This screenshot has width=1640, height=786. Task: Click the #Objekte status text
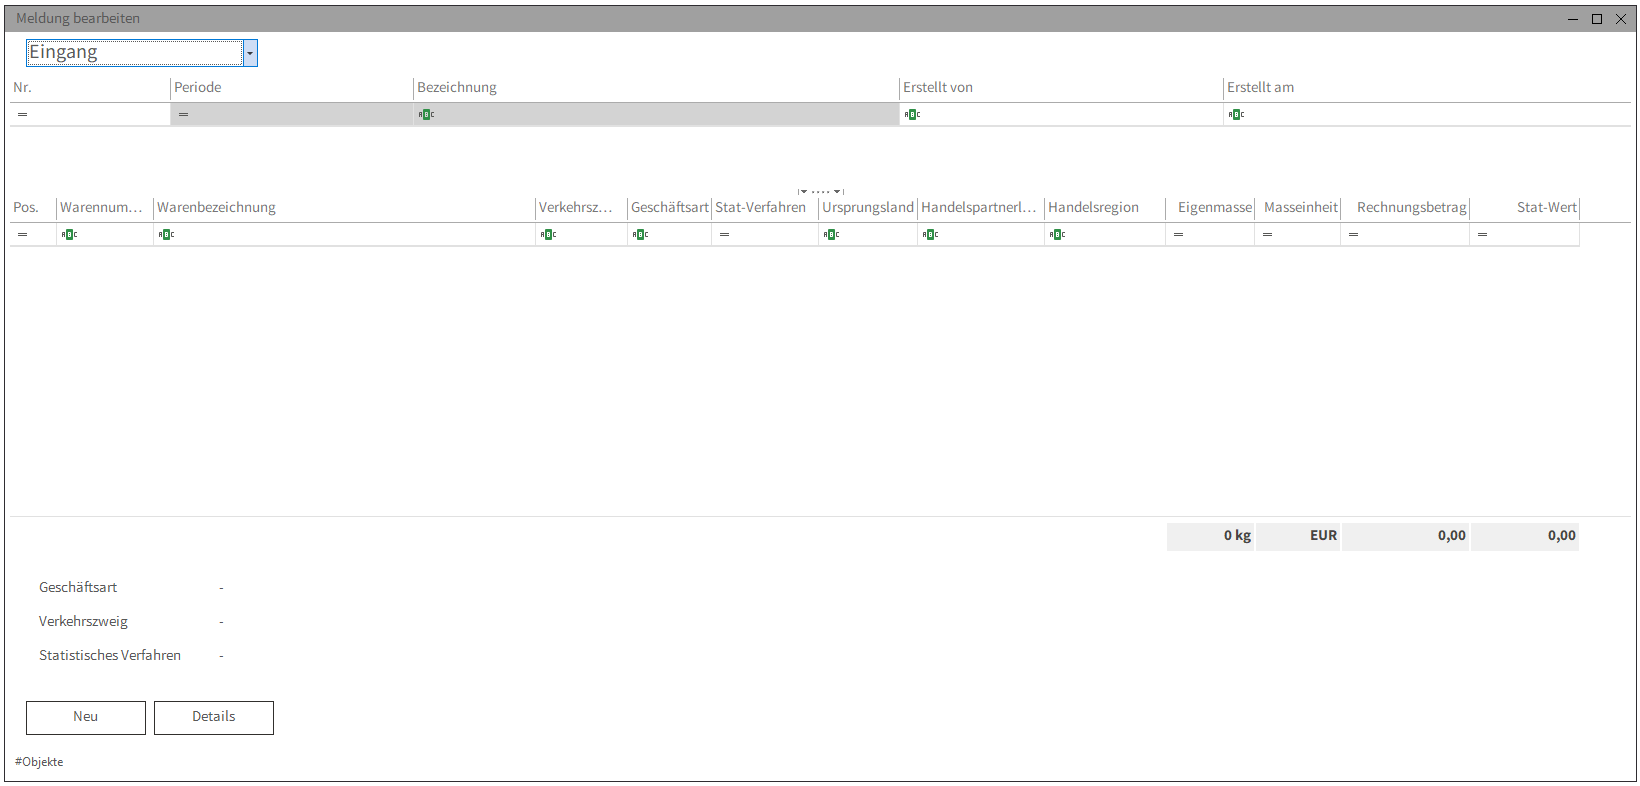click(x=39, y=762)
